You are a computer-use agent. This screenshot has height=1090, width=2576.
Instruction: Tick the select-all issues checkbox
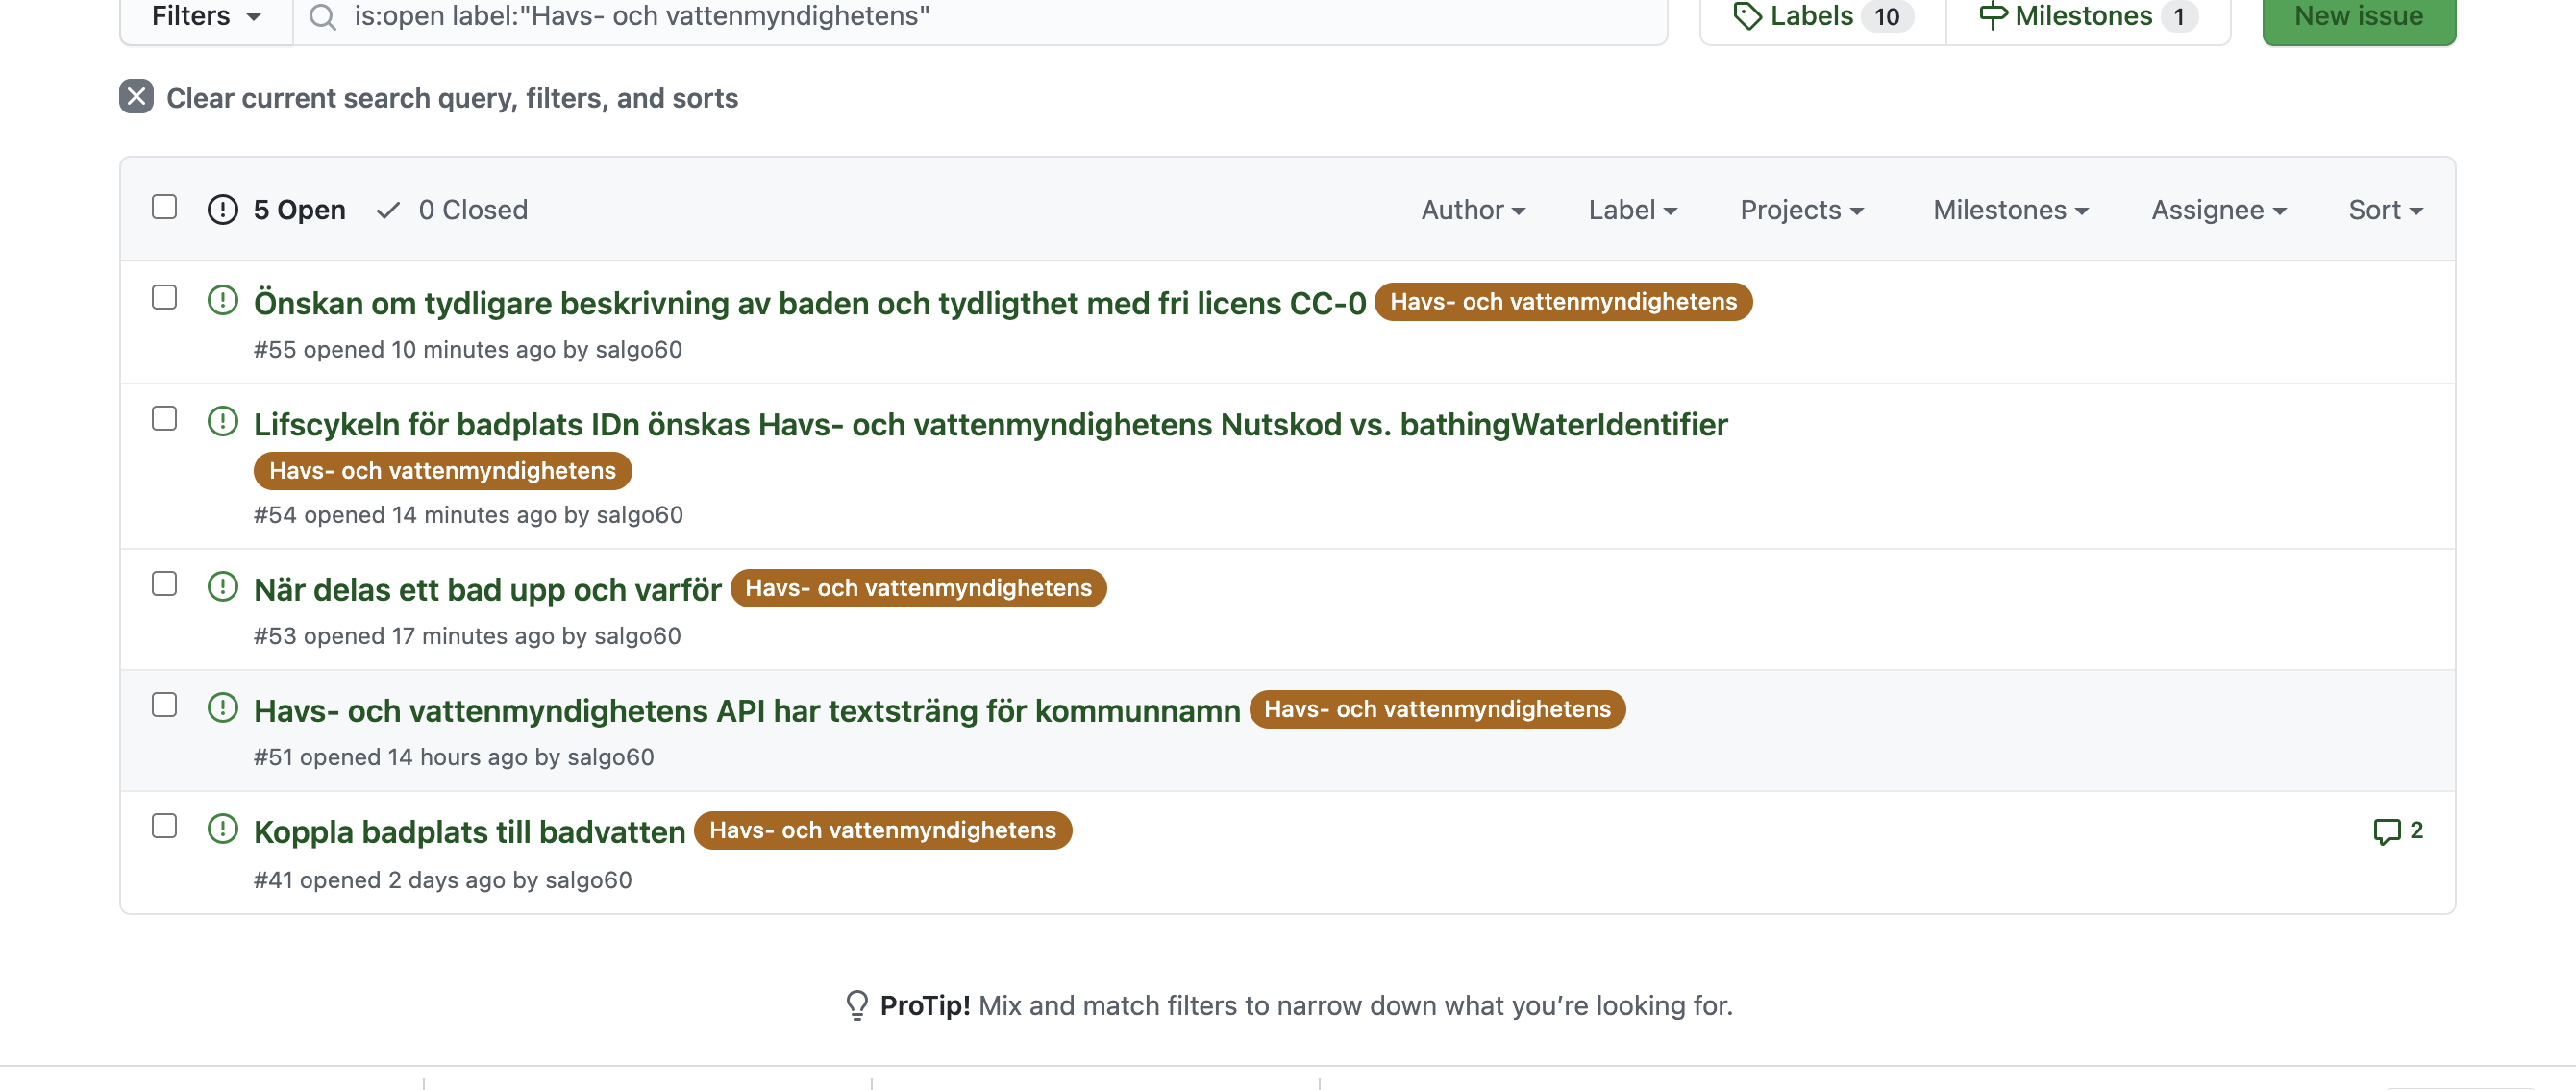point(164,207)
